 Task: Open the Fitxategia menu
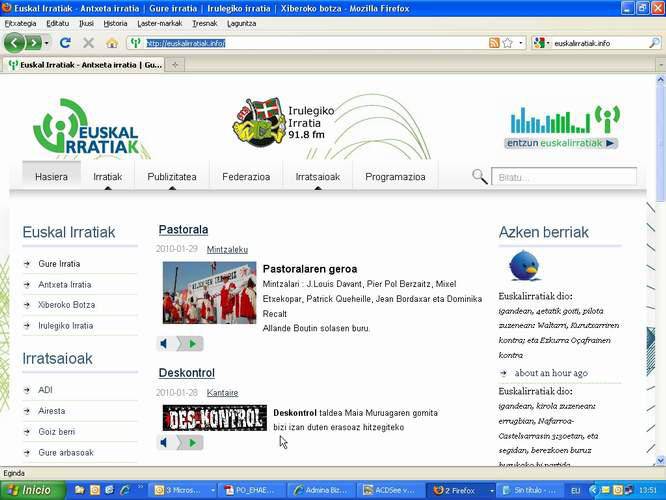click(x=20, y=24)
